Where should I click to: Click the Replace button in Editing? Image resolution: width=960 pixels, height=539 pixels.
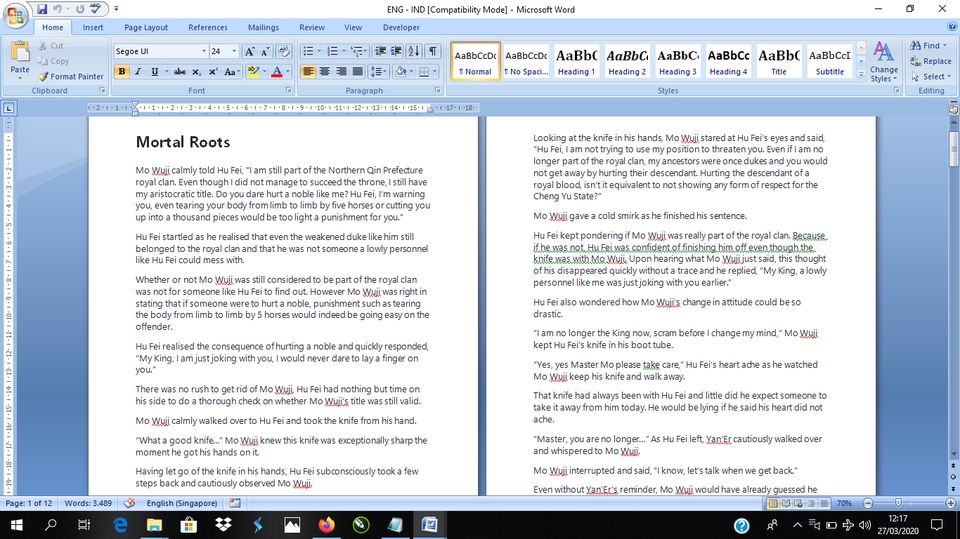931,61
